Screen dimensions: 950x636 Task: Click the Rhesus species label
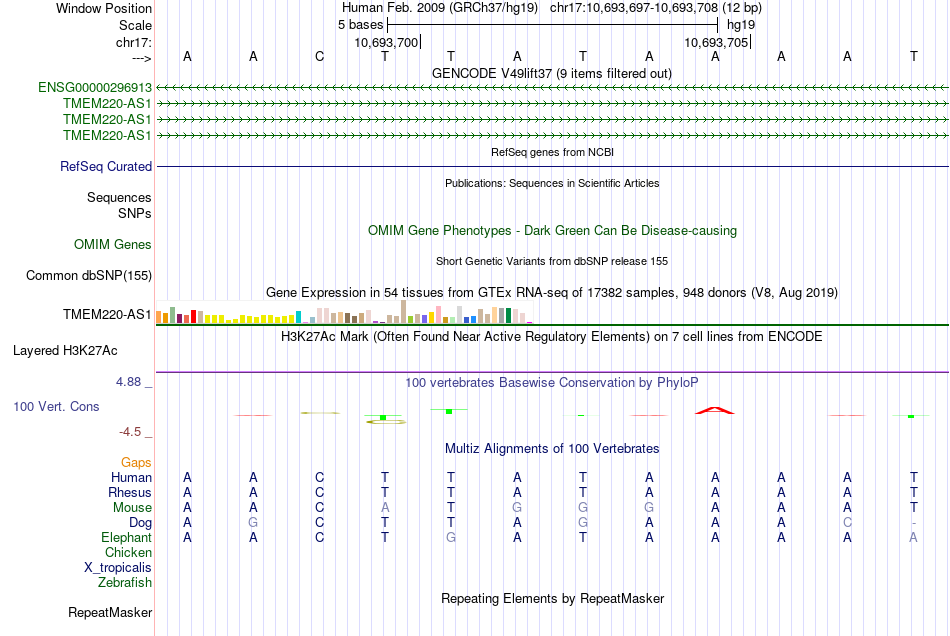(x=130, y=492)
